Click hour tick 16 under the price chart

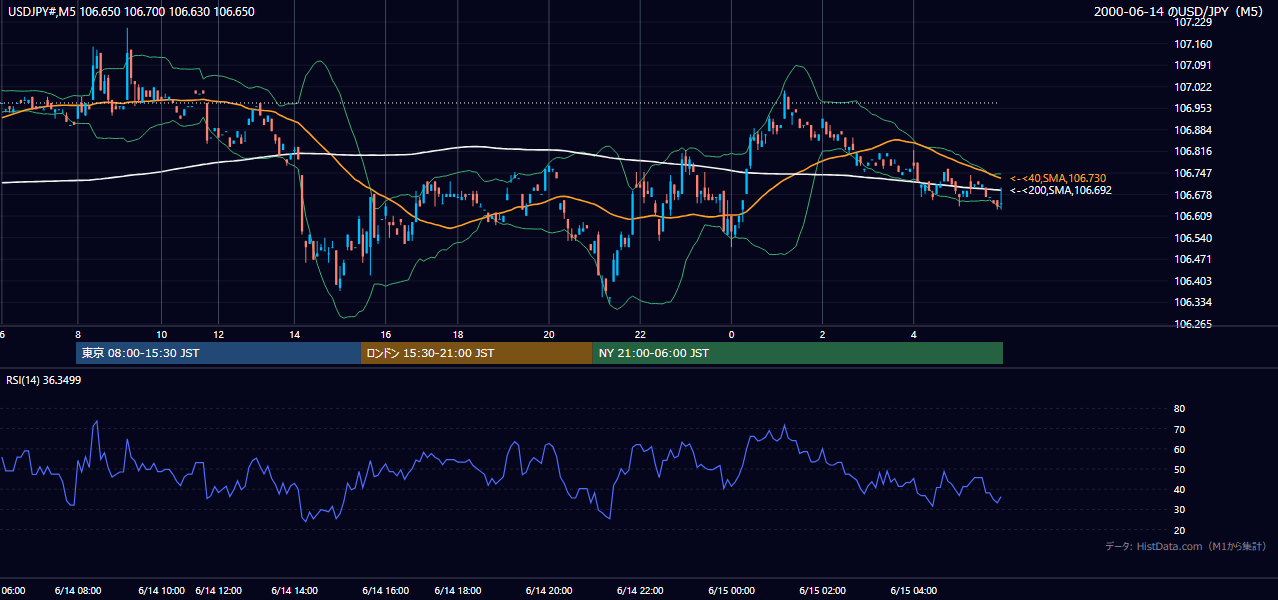tap(386, 334)
